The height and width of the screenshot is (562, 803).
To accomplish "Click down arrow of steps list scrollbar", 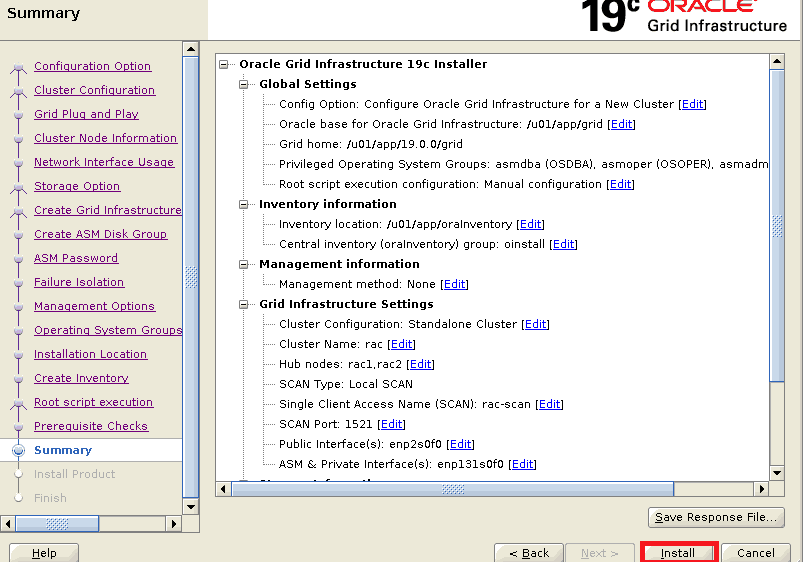I will [x=191, y=507].
